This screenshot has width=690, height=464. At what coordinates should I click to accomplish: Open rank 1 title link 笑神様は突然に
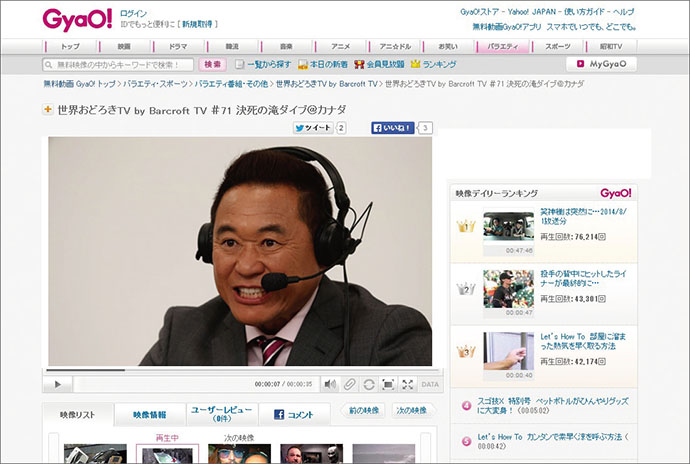(584, 216)
